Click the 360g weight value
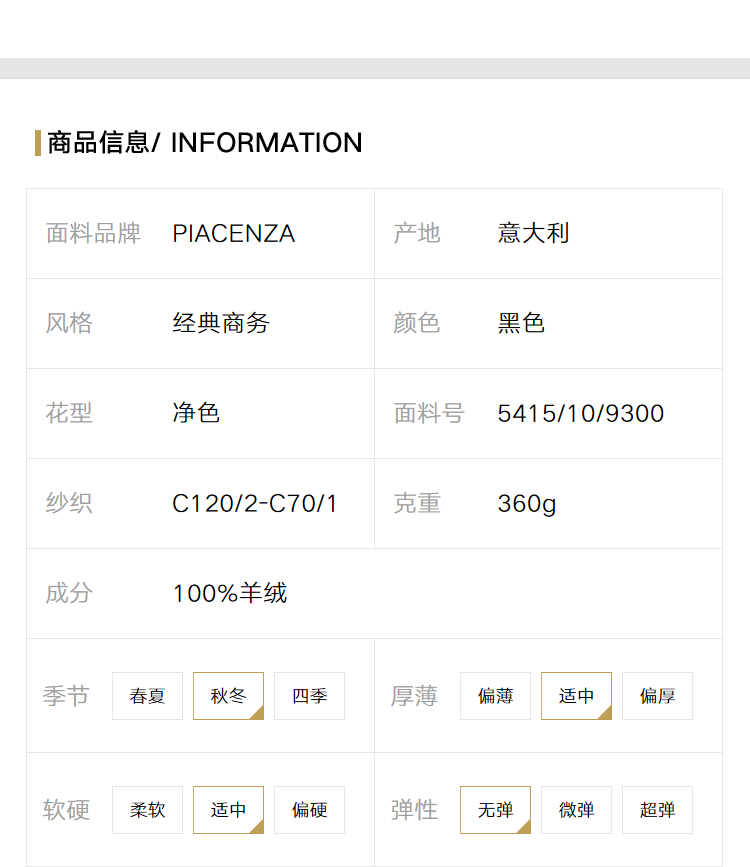This screenshot has width=750, height=867. pyautogui.click(x=527, y=504)
